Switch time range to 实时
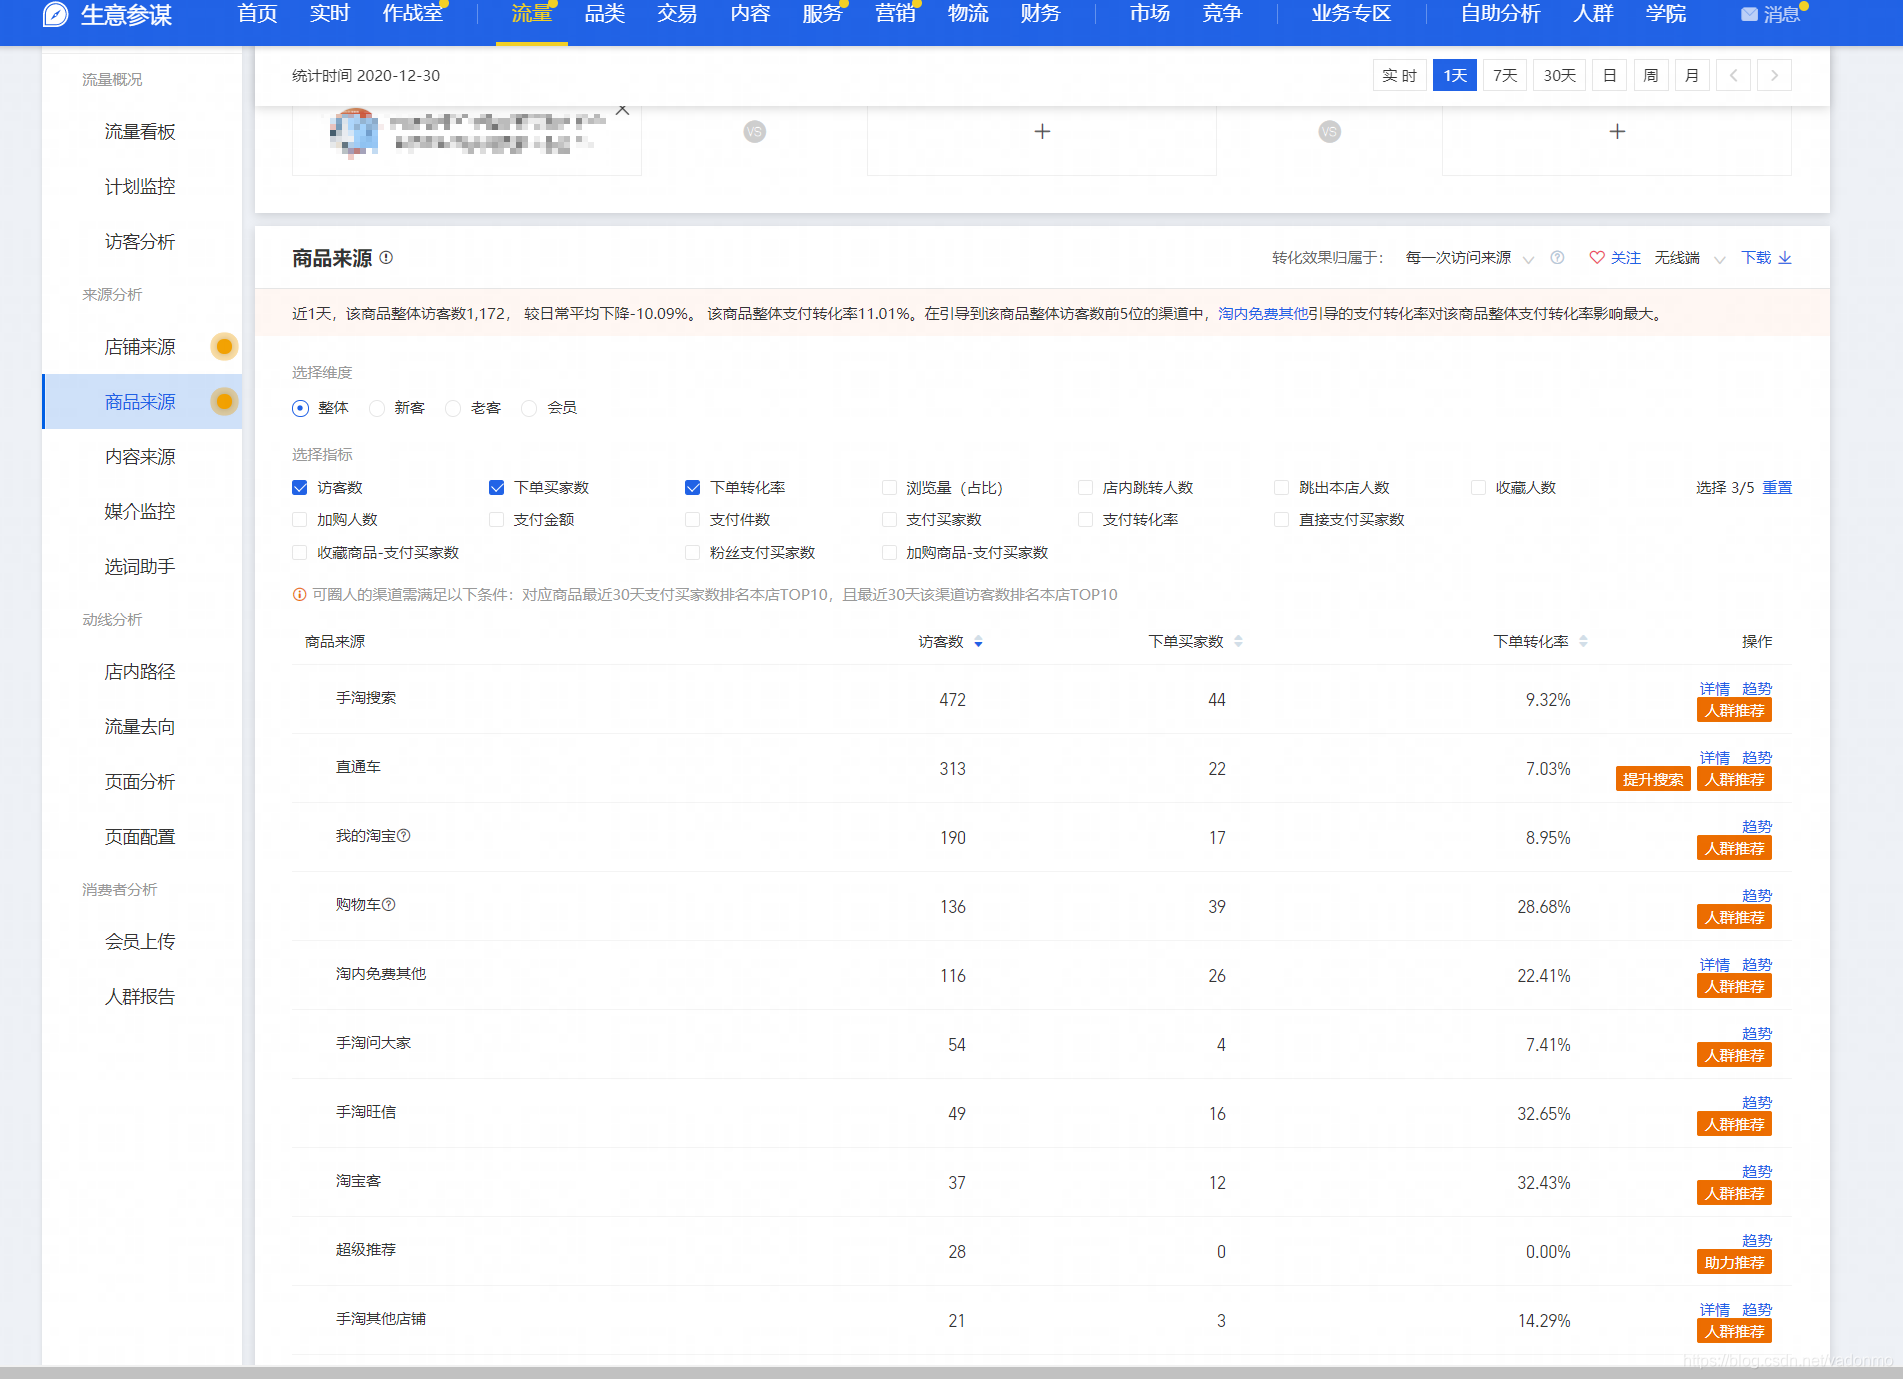The width and height of the screenshot is (1903, 1379). [x=1399, y=75]
